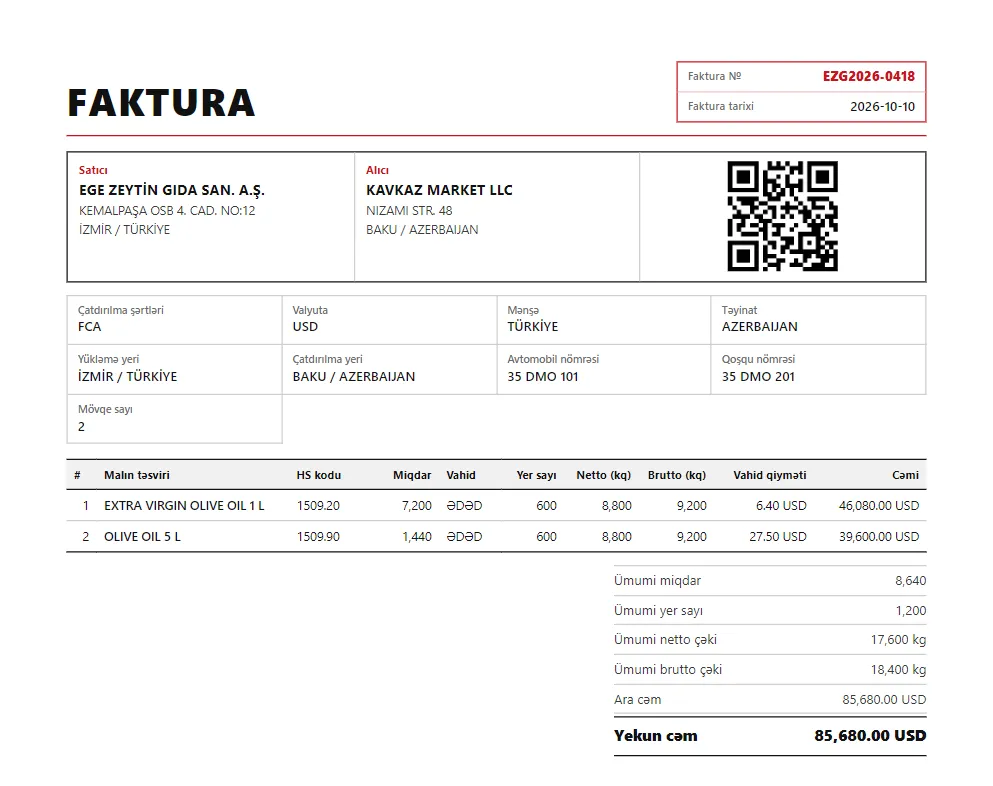
Task: Select seller name EGE ZEYTİN GIDA SAN. A.Ş.
Action: (172, 190)
